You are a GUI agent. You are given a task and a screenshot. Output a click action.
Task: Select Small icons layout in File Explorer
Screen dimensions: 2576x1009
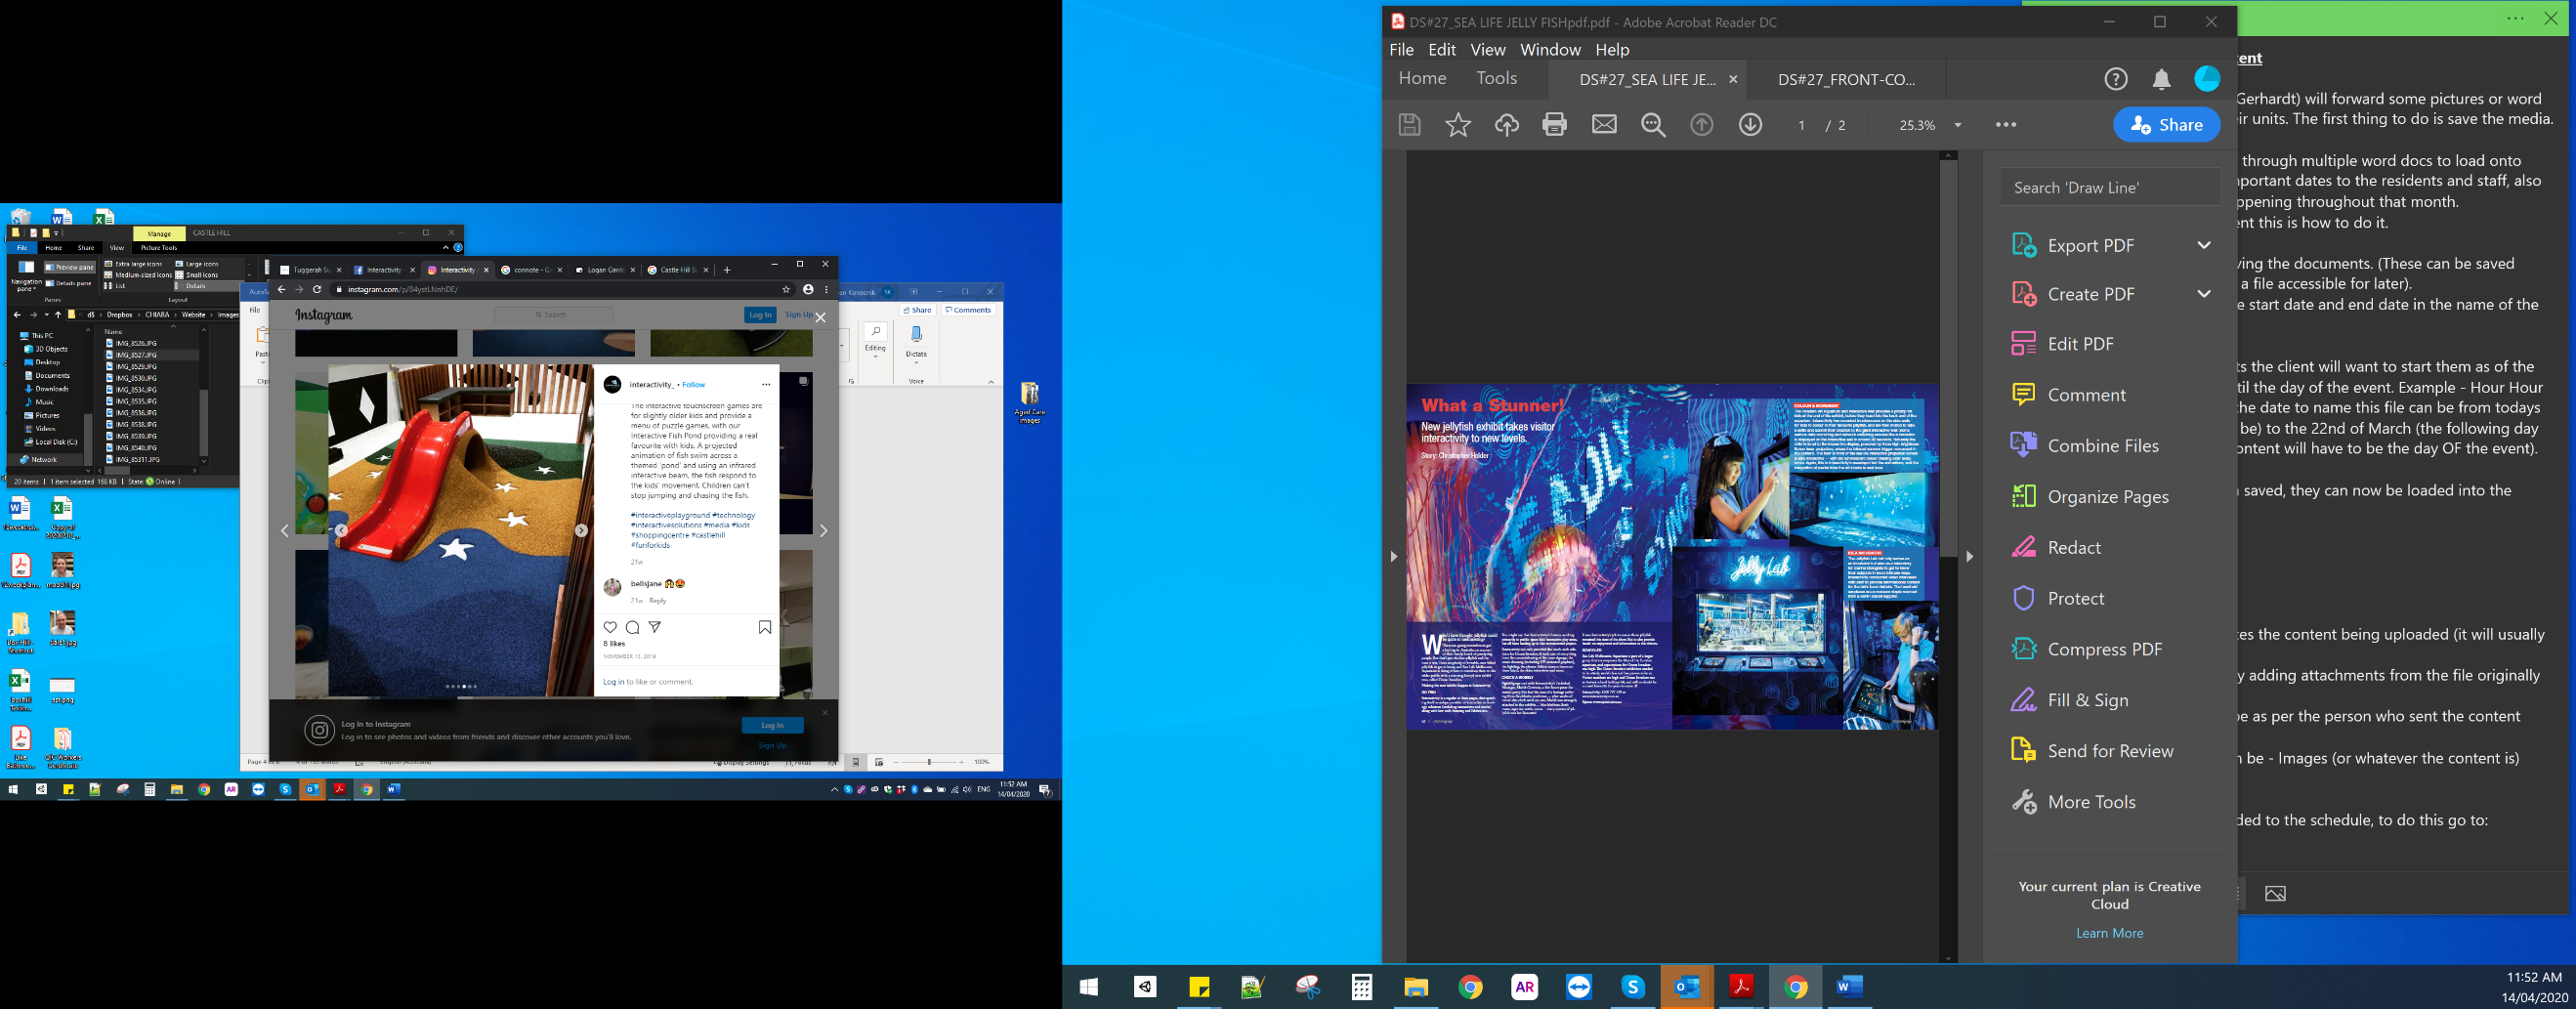tap(197, 275)
